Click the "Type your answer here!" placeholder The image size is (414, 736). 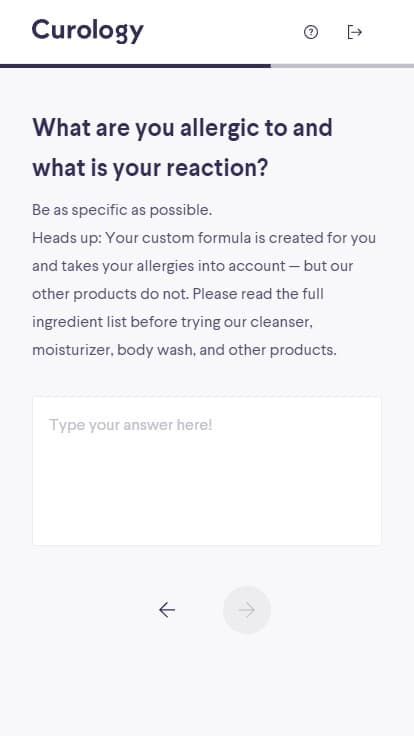point(130,425)
